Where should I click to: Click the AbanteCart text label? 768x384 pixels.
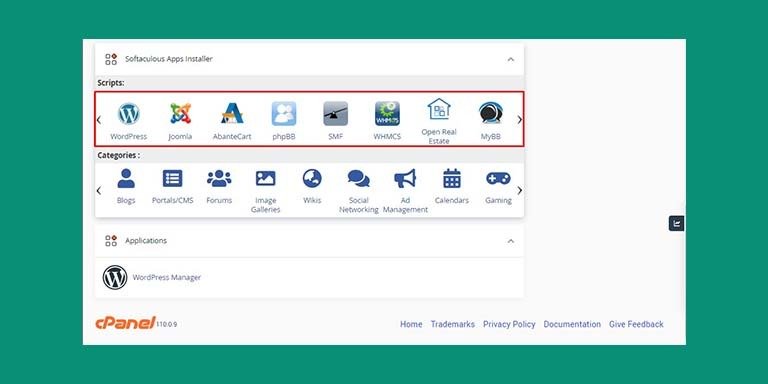pyautogui.click(x=232, y=137)
